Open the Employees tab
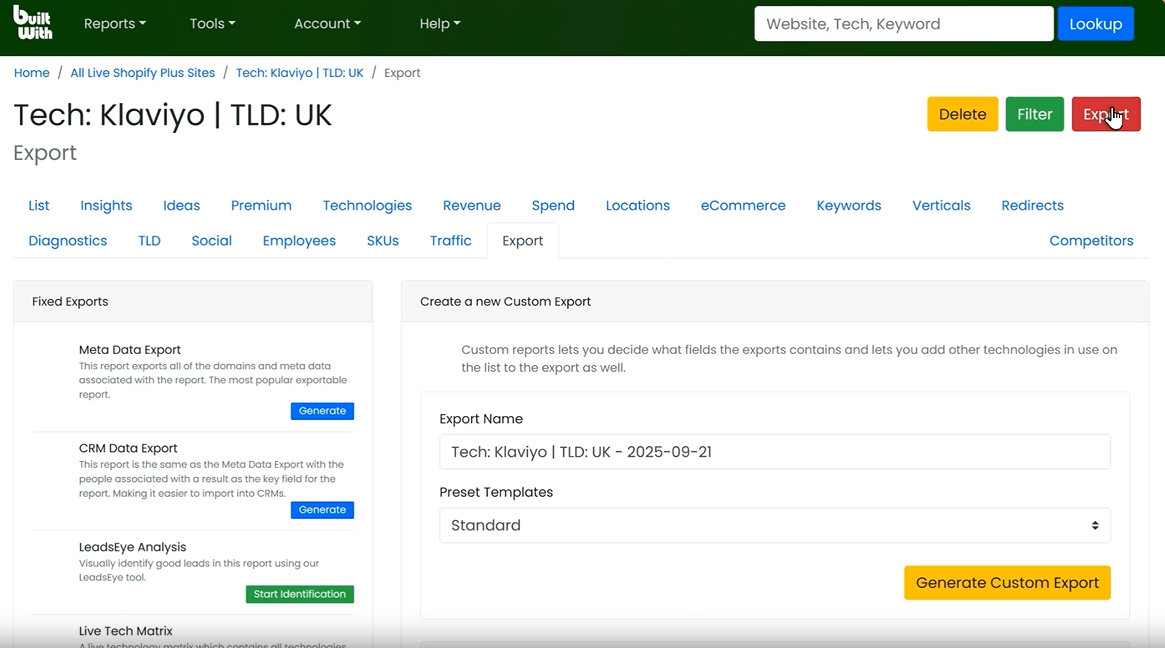Viewport: 1165px width, 648px height. point(299,241)
